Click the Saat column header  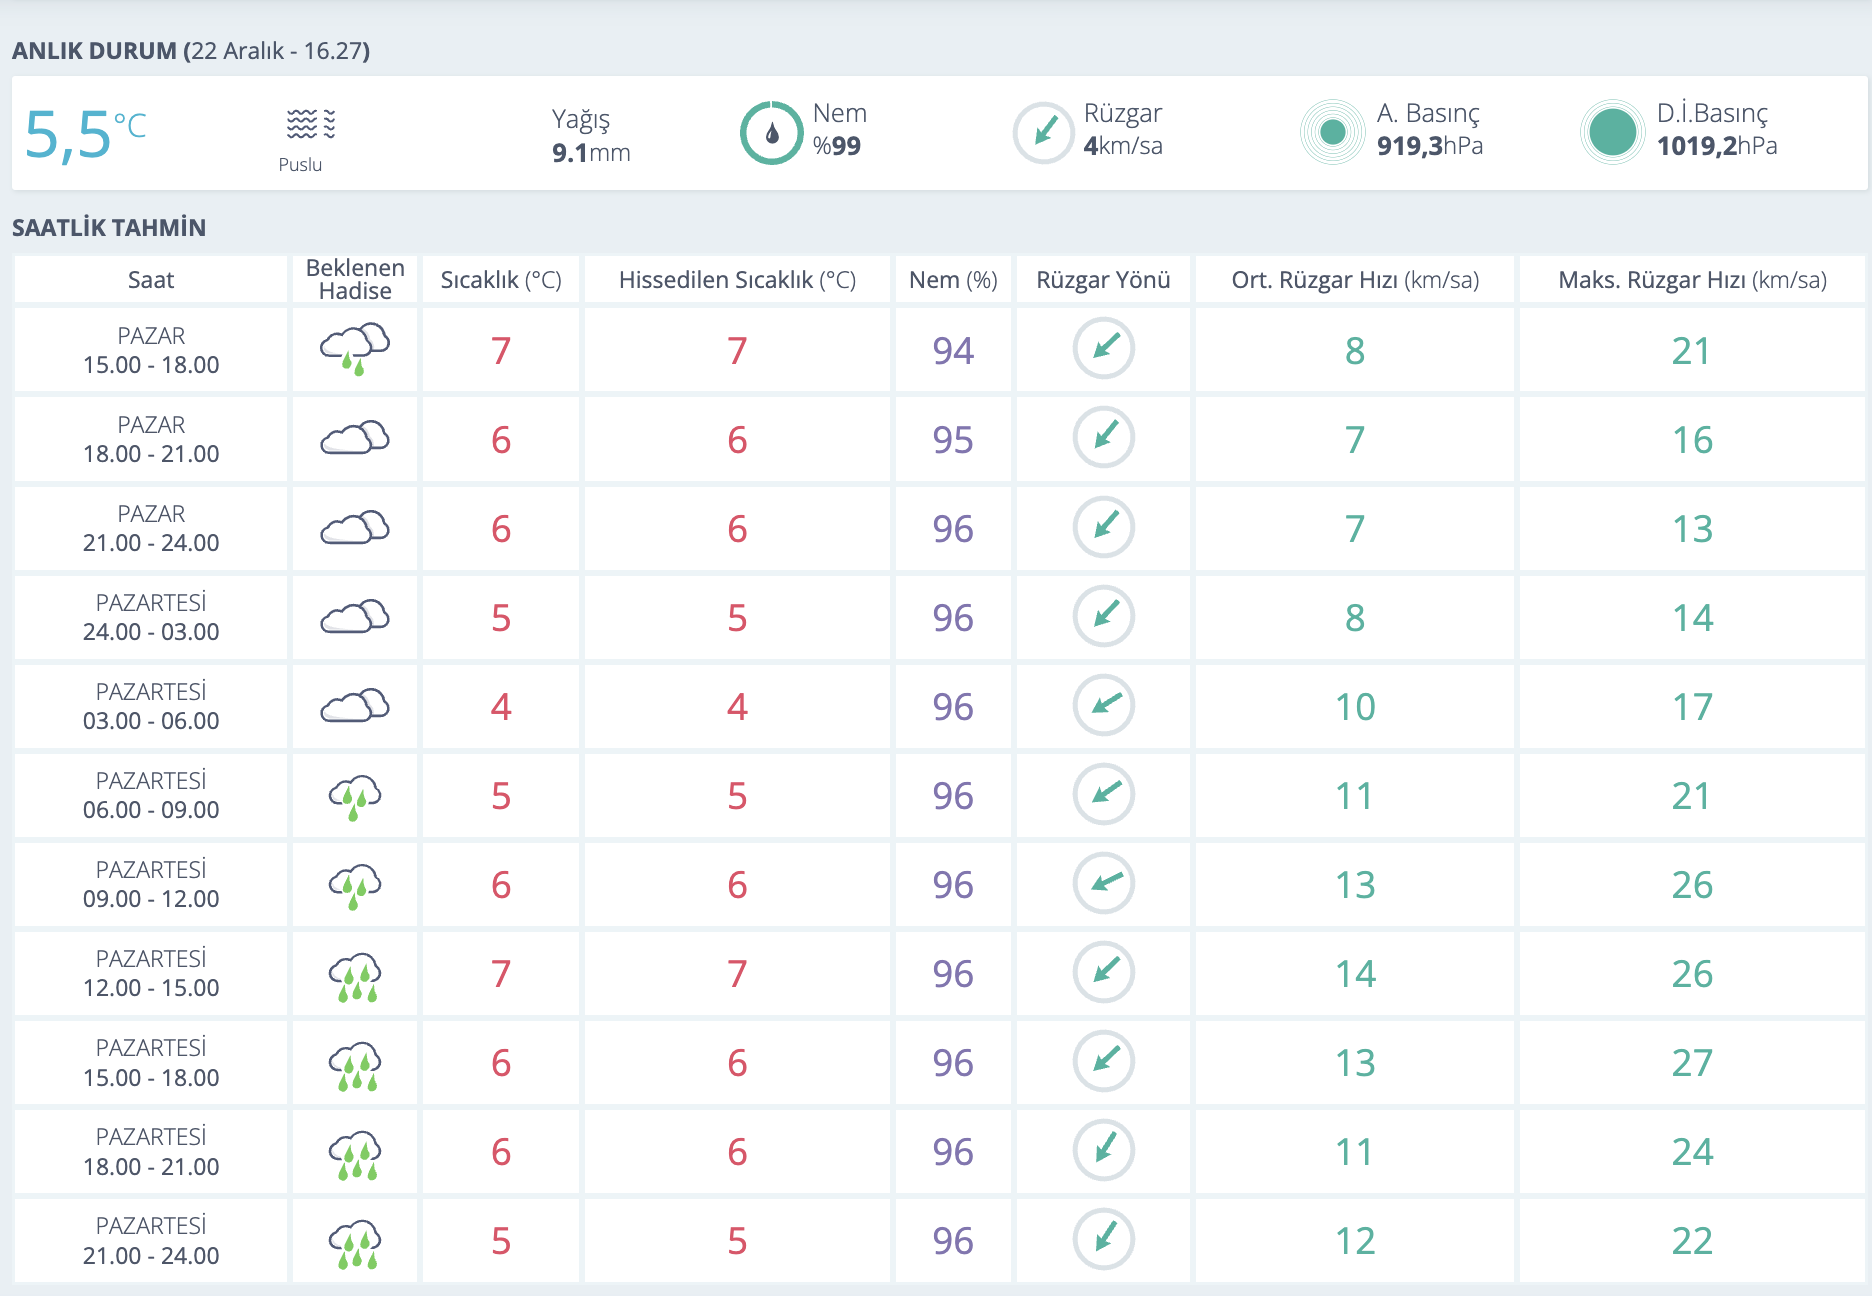point(151,280)
